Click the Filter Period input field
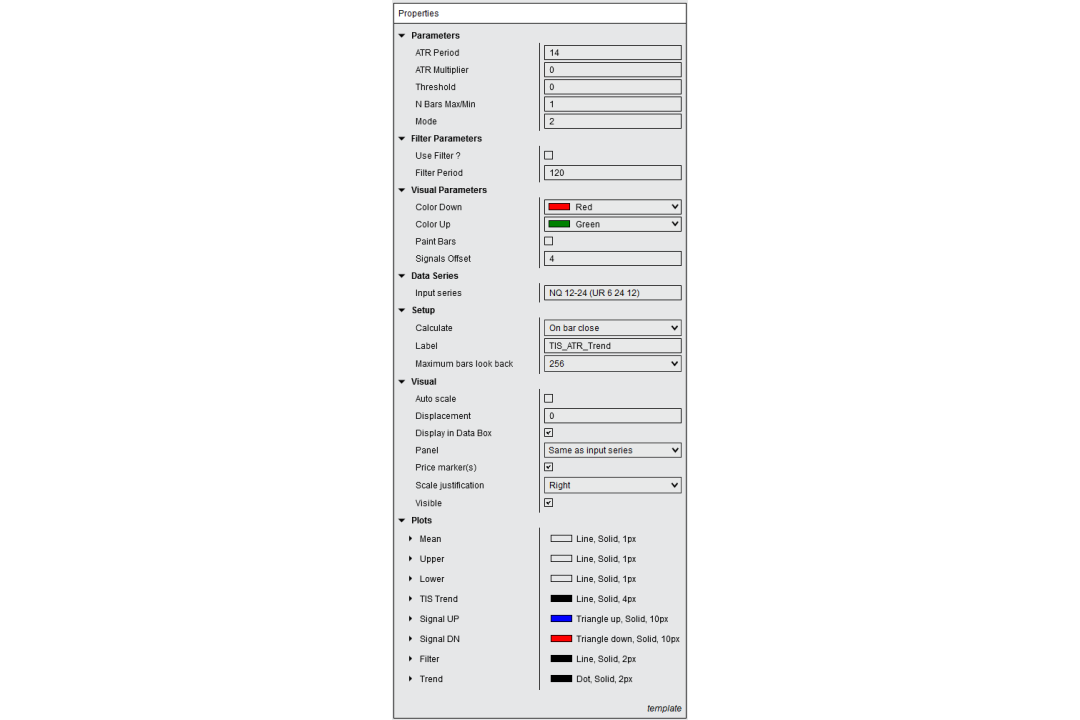1080x720 pixels. coord(612,173)
